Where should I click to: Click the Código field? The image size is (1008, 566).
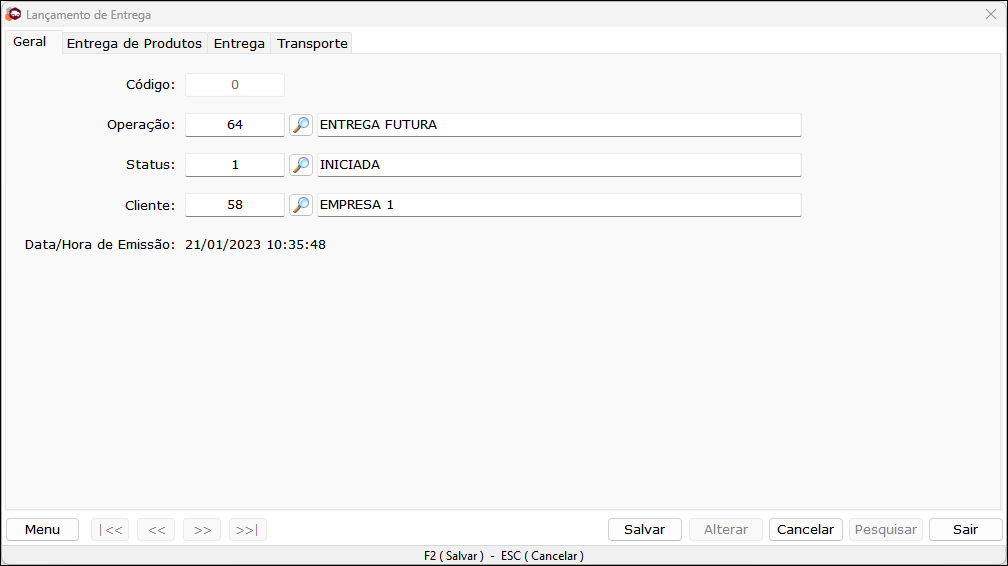pyautogui.click(x=235, y=85)
